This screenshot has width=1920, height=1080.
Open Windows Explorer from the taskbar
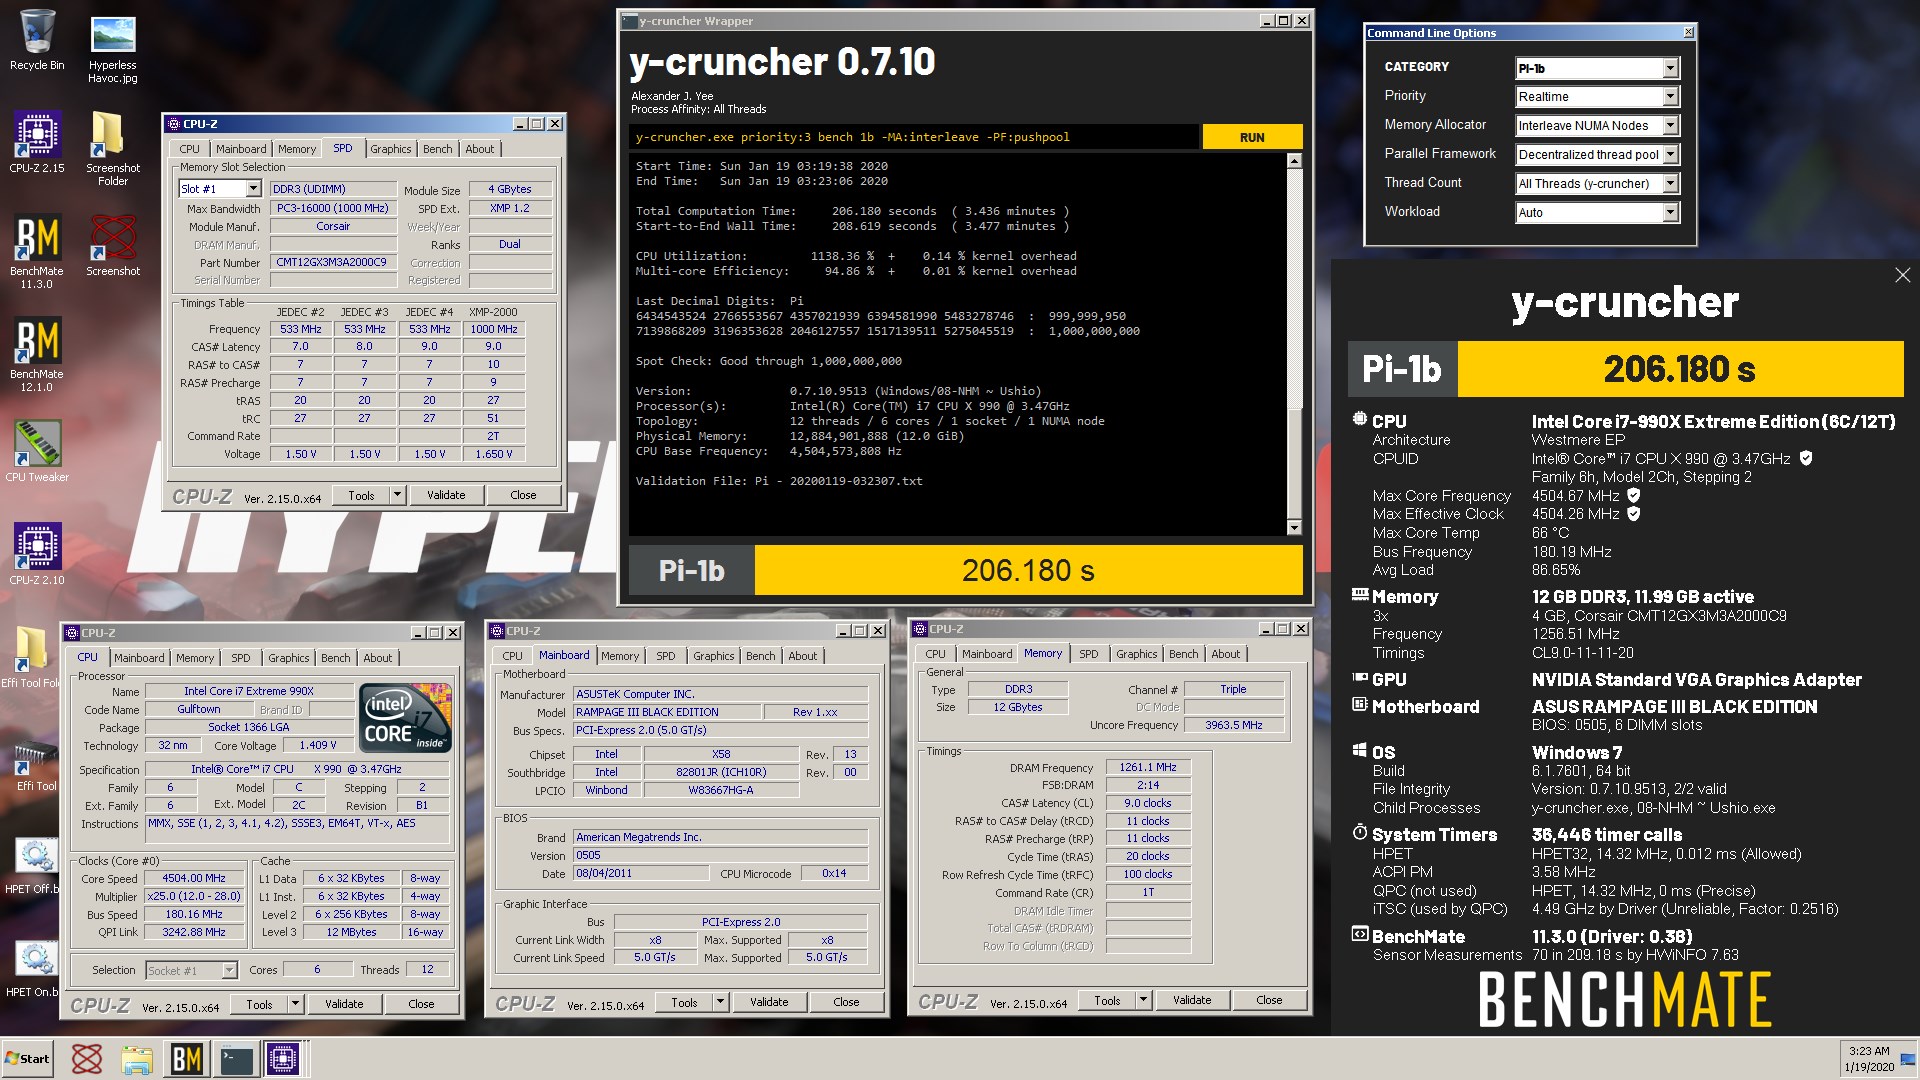137,1058
